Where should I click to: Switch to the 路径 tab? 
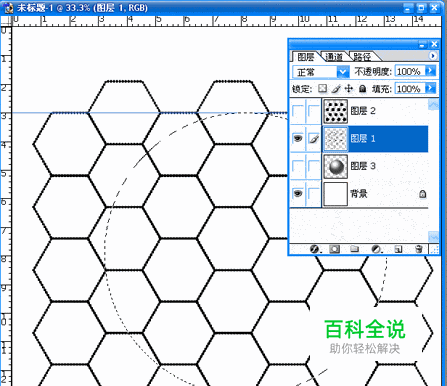(x=362, y=57)
